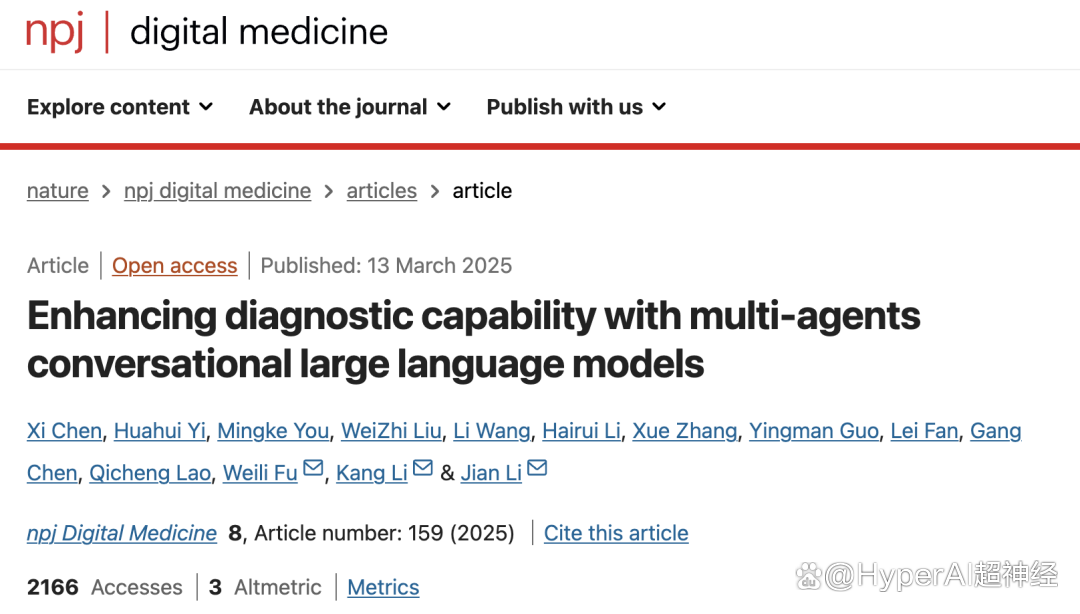This screenshot has width=1080, height=614.
Task: Expand the Publish with us menu
Action: tap(577, 107)
